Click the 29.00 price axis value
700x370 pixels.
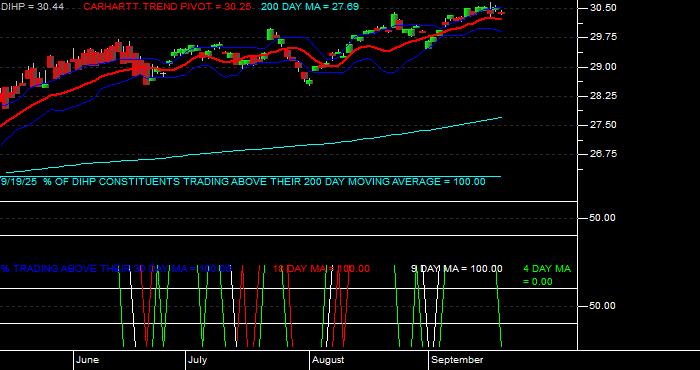[x=603, y=67]
